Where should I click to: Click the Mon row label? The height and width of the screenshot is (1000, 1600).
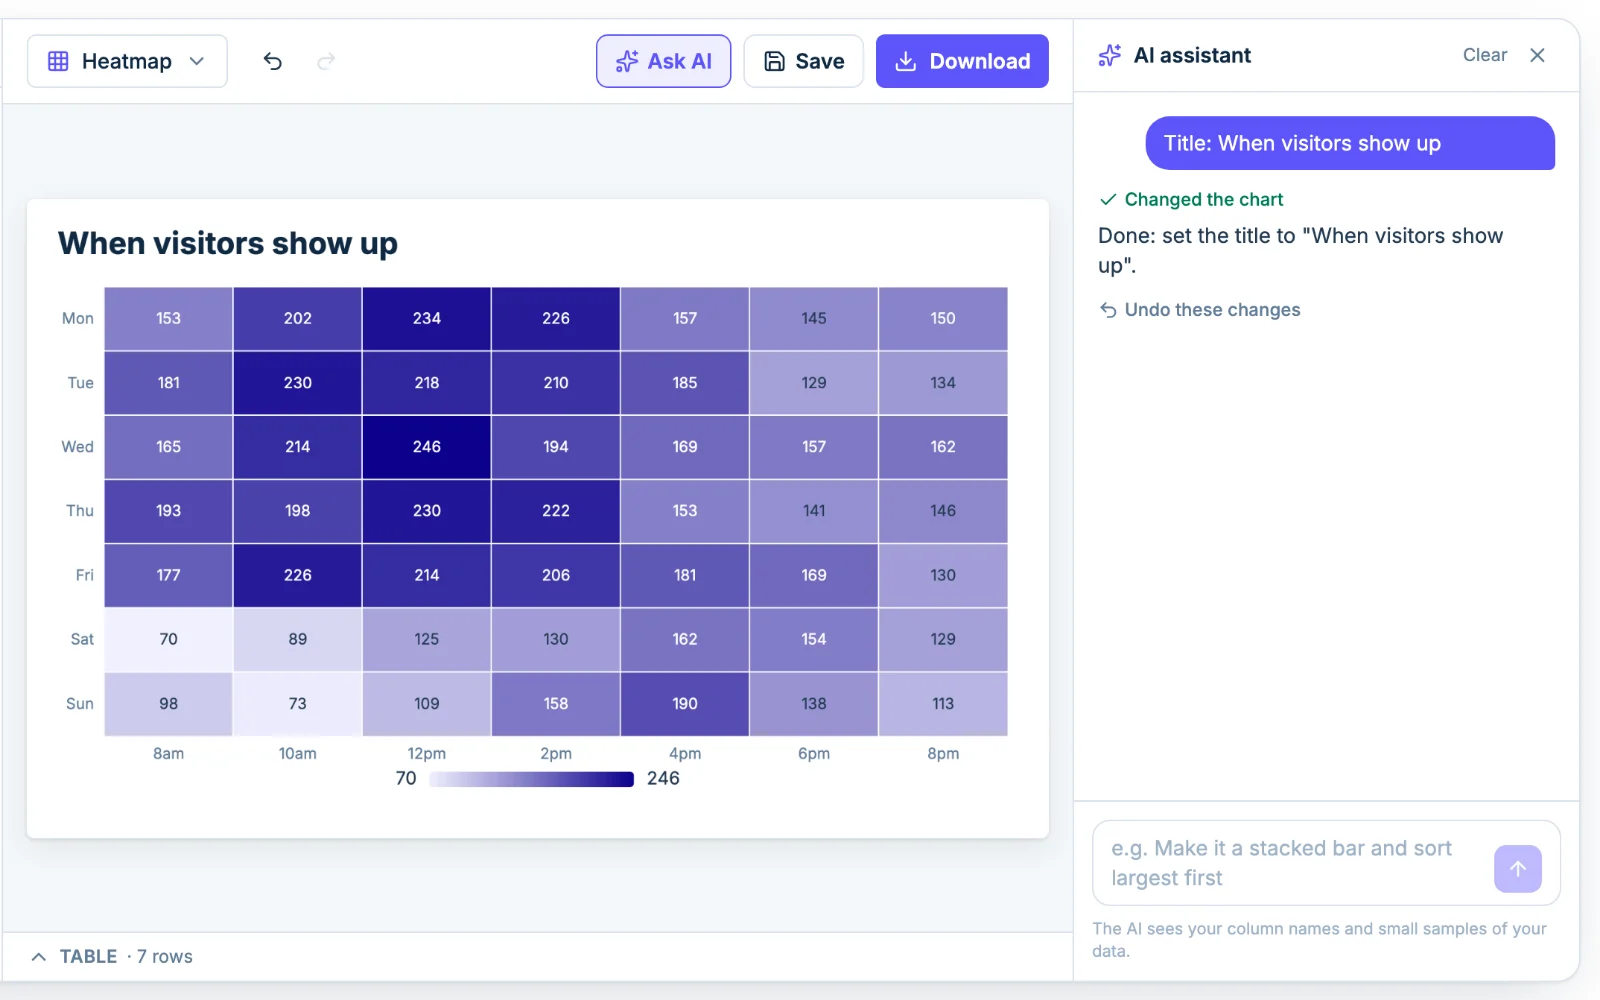(78, 319)
